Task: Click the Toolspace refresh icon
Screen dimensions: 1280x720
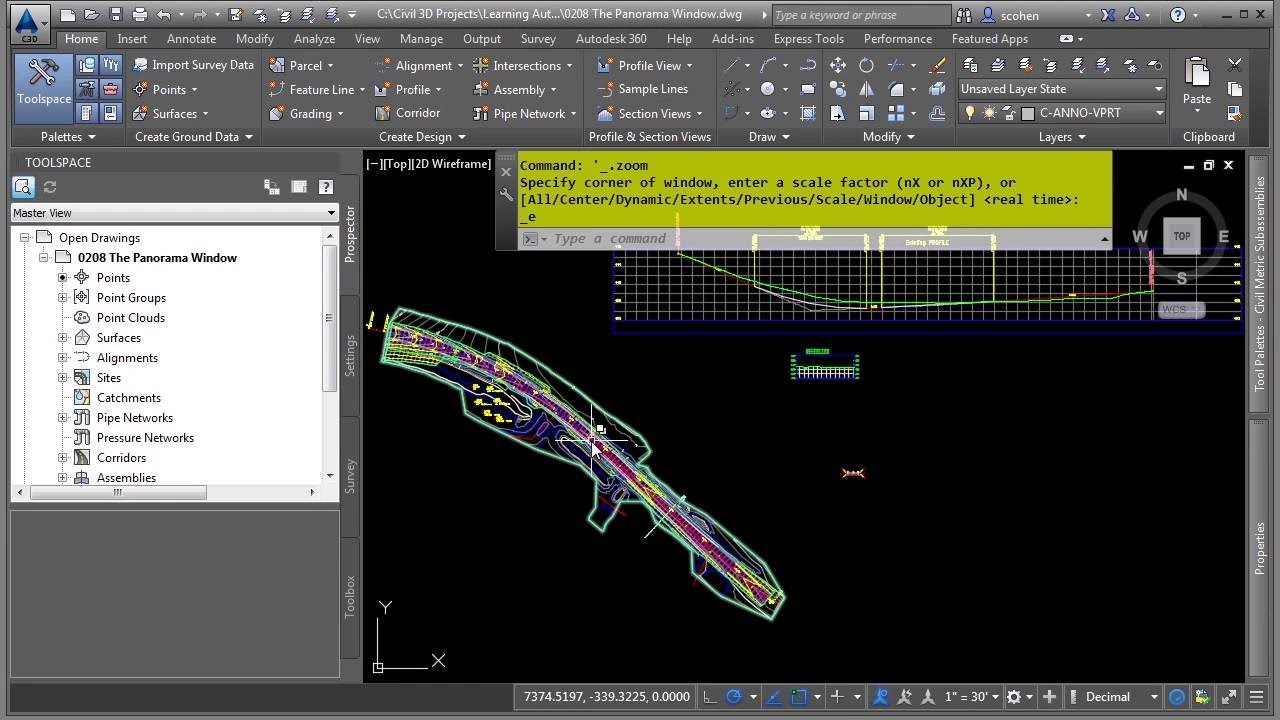Action: (x=50, y=187)
